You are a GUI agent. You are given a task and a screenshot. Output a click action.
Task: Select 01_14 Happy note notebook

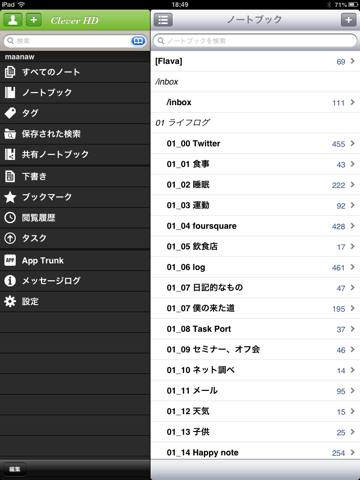click(256, 452)
